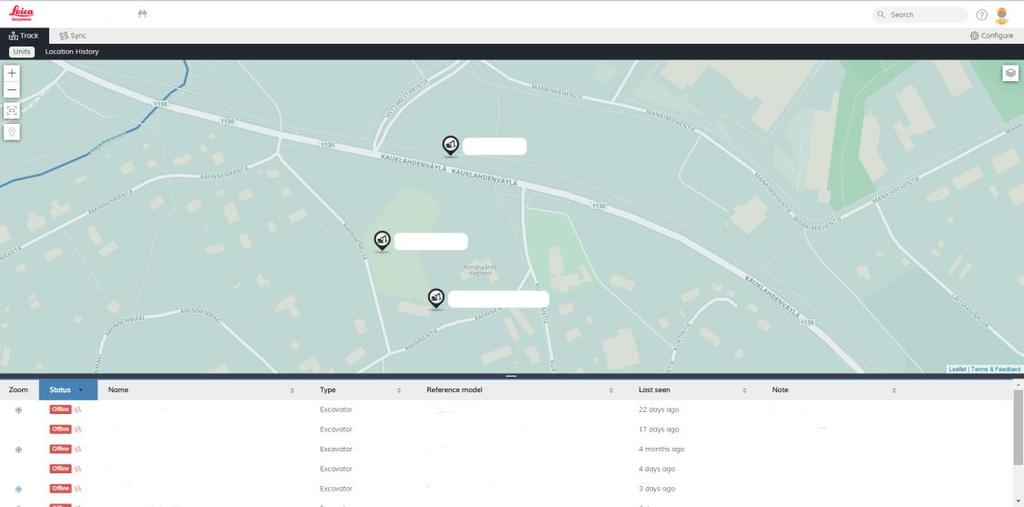
Task: Click Excavator type in 17 days ago row
Action: click(x=336, y=429)
